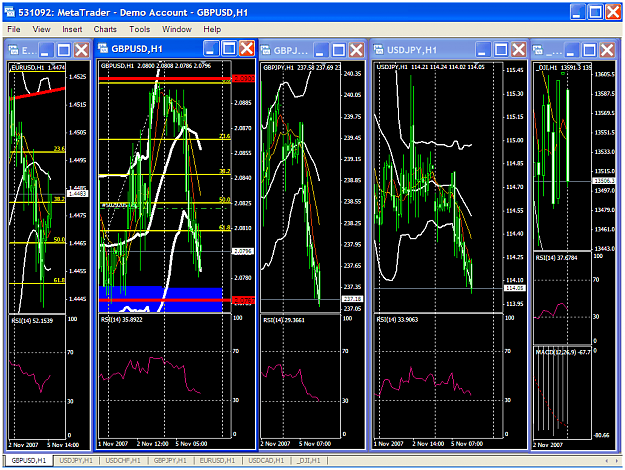Maximize the EURUSD chart window

pos(64,50)
